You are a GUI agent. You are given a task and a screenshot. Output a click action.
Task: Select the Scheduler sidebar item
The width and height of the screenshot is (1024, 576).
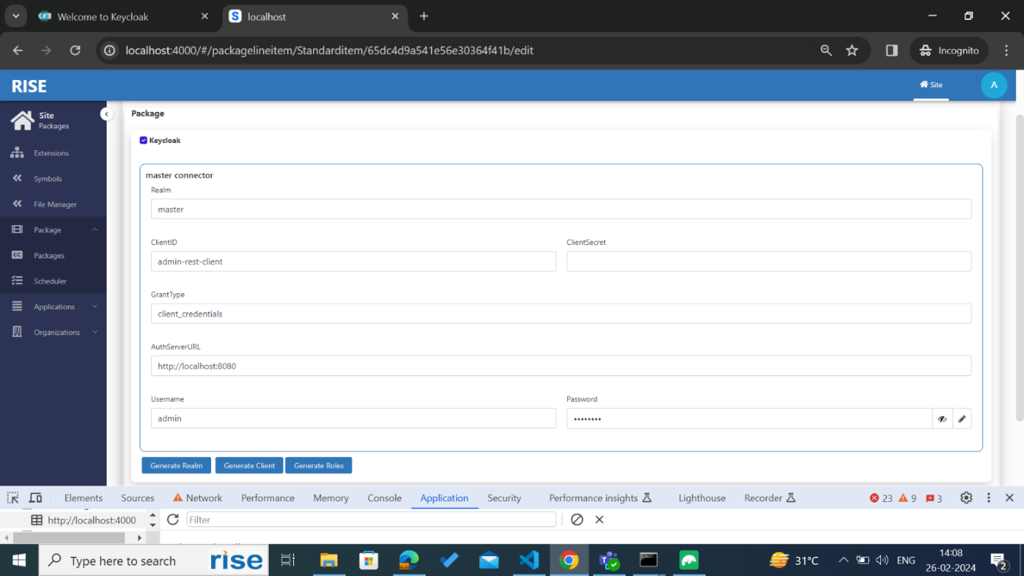pos(52,281)
